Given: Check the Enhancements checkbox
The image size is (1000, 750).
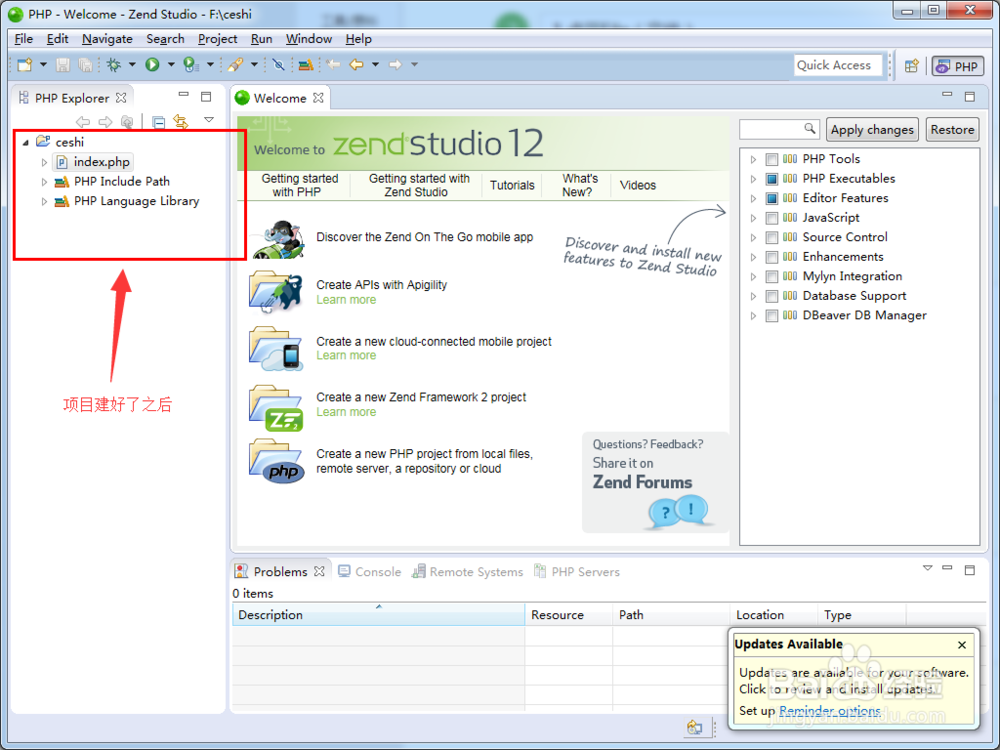Looking at the screenshot, I should 772,257.
